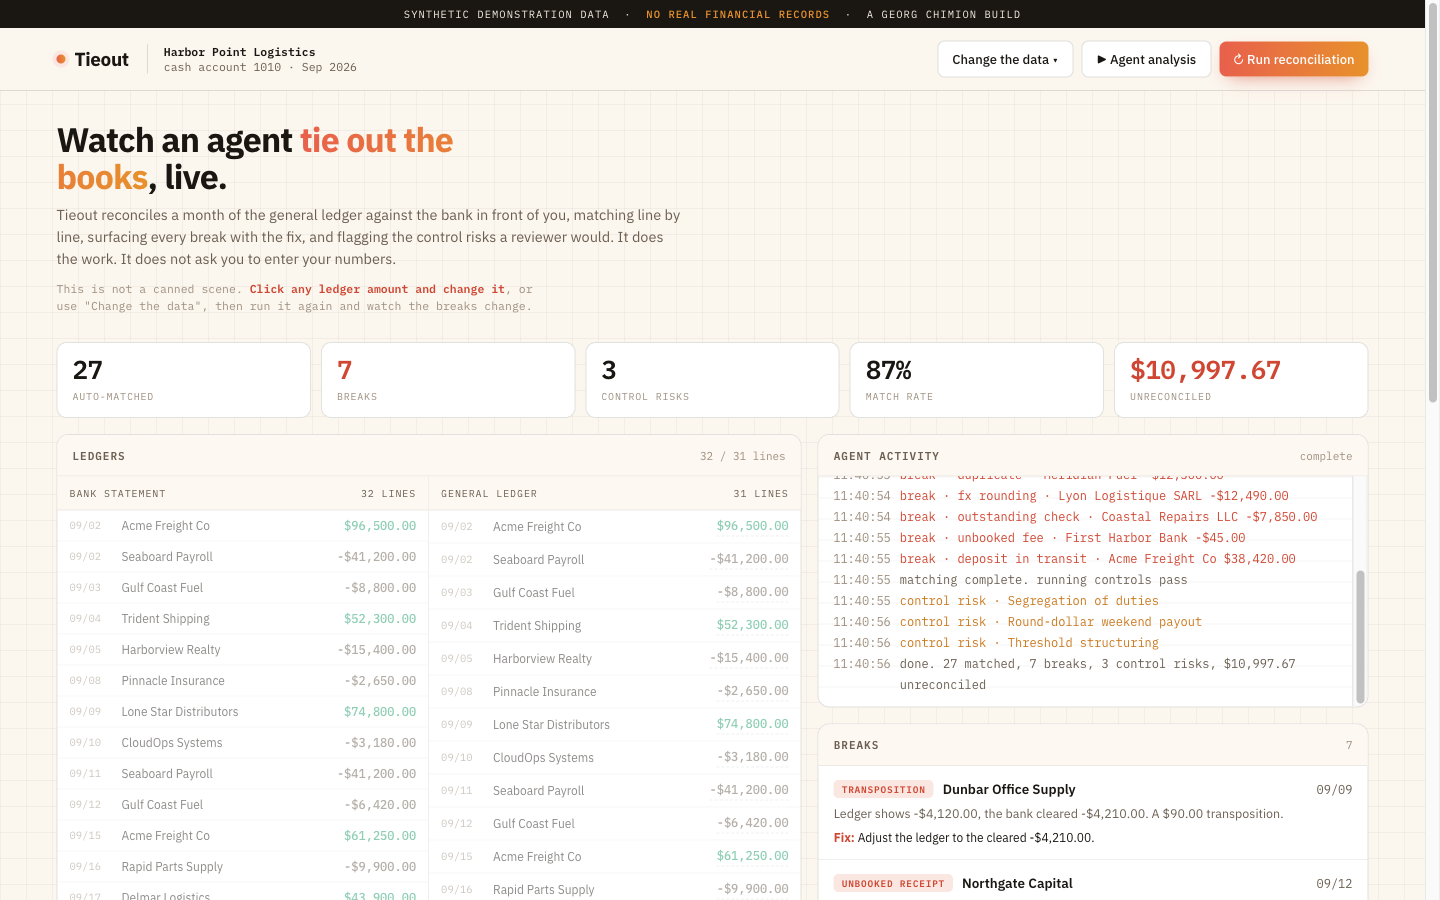
Task: Edit ledger Trident Shipping $52,300.00 amount
Action: (752, 625)
